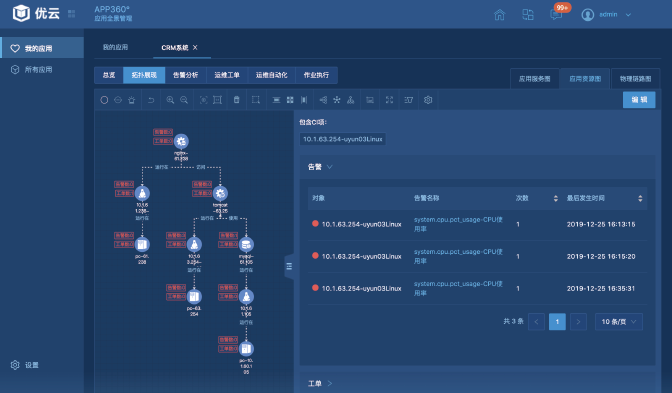The height and width of the screenshot is (393, 672).
Task: Select the 拓扑展现 tab
Action: [144, 75]
